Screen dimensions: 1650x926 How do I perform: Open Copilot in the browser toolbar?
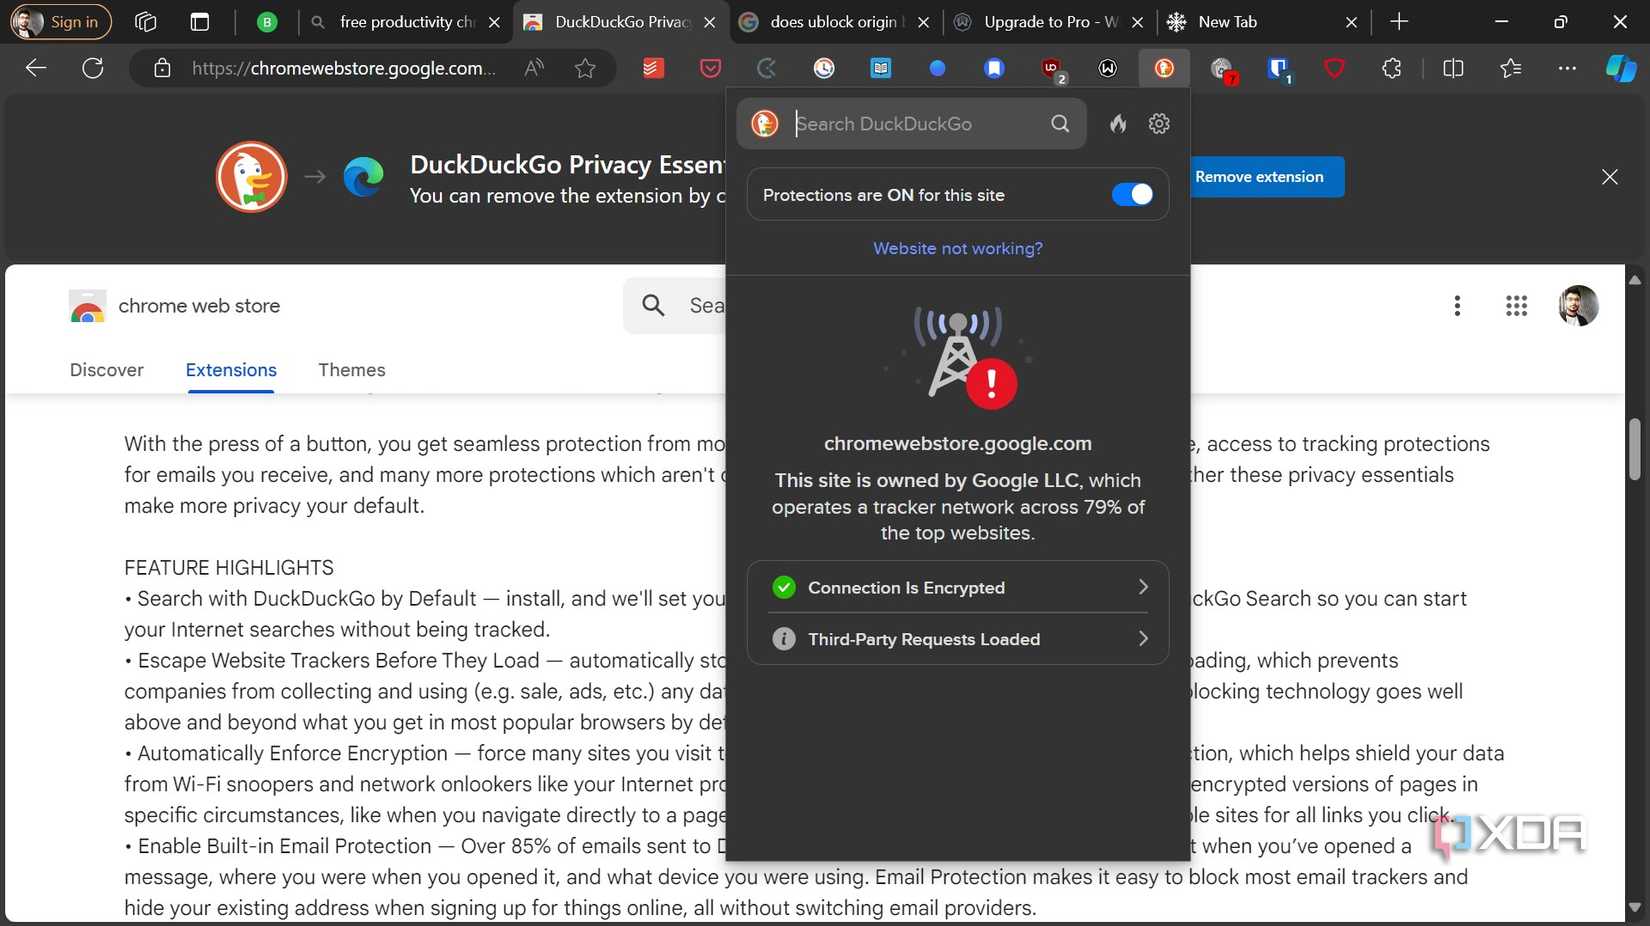tap(1620, 68)
